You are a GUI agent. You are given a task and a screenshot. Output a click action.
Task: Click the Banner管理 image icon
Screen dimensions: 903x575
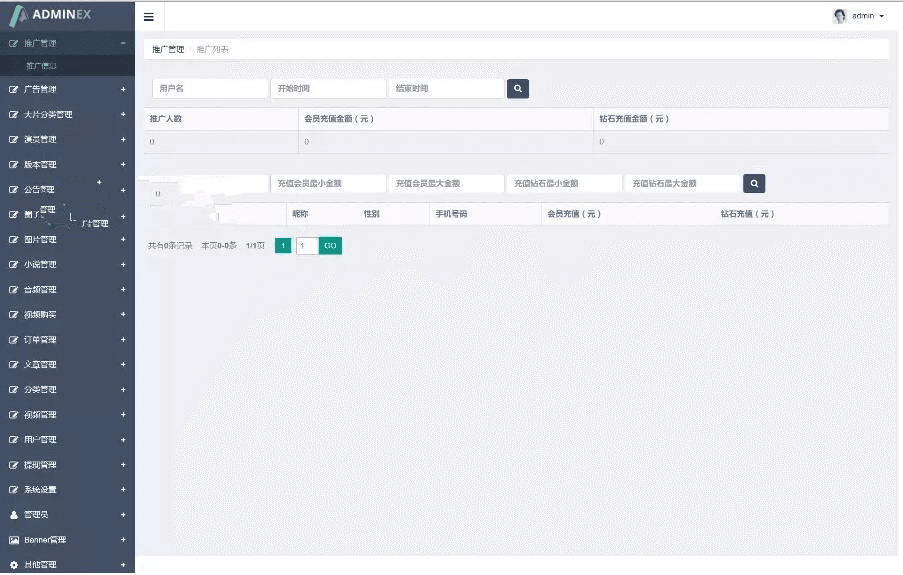pyautogui.click(x=14, y=540)
